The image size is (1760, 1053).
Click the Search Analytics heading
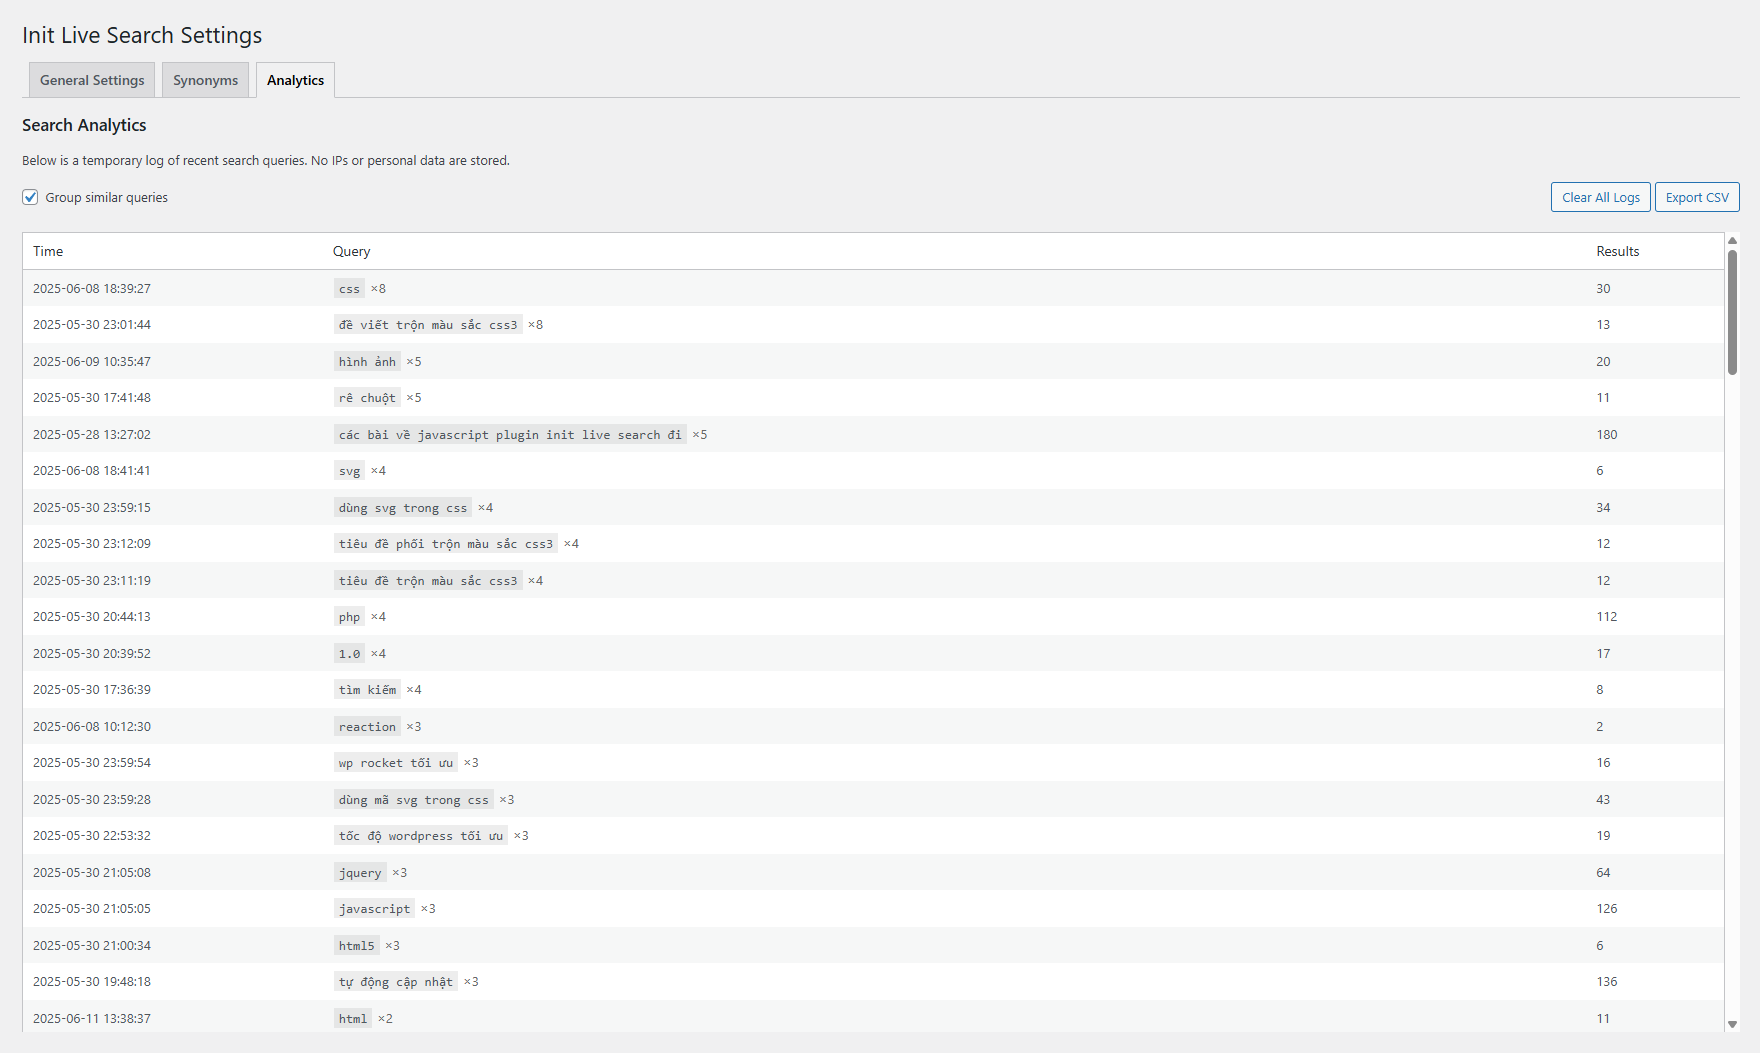[84, 125]
